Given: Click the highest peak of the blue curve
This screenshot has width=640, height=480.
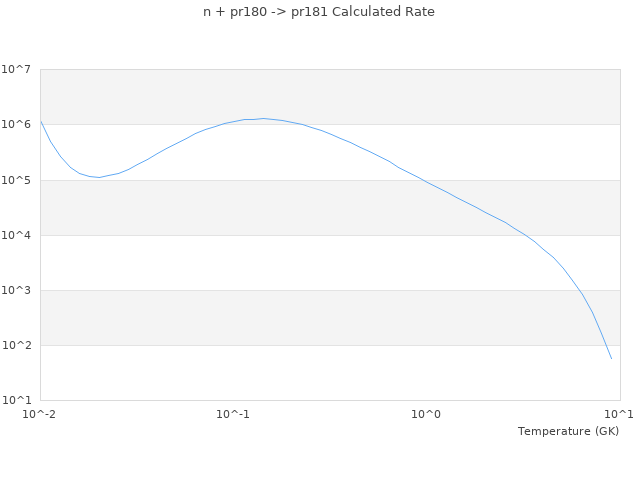Looking at the screenshot, I should coord(263,118).
